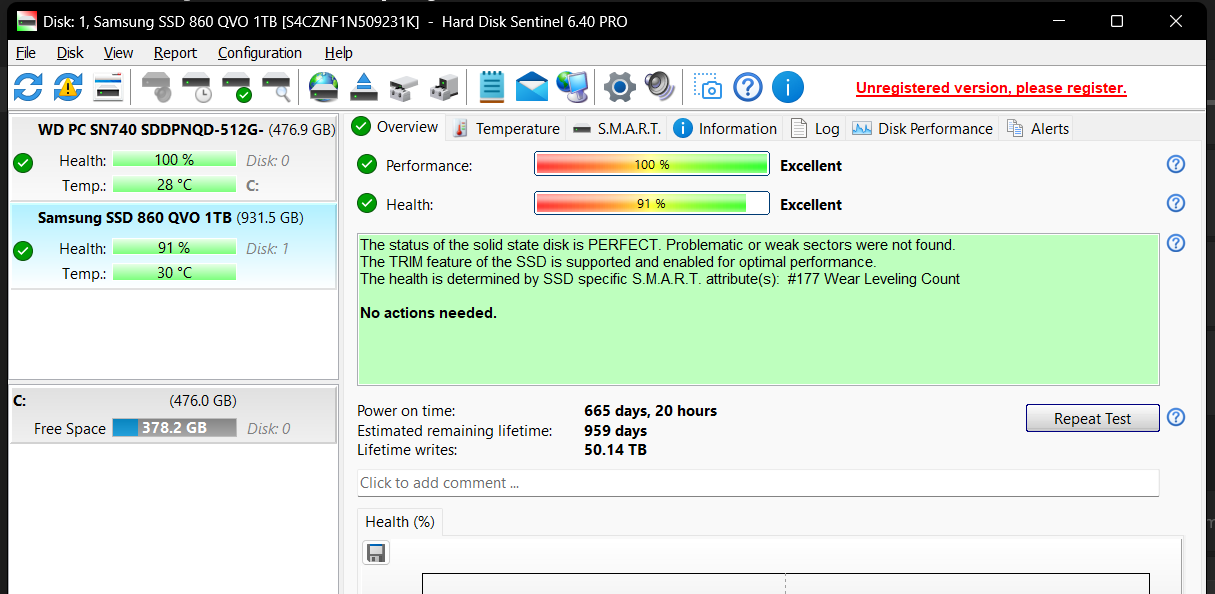The image size is (1215, 594).
Task: Click the 'No actions needed.' status text
Action: tap(428, 313)
